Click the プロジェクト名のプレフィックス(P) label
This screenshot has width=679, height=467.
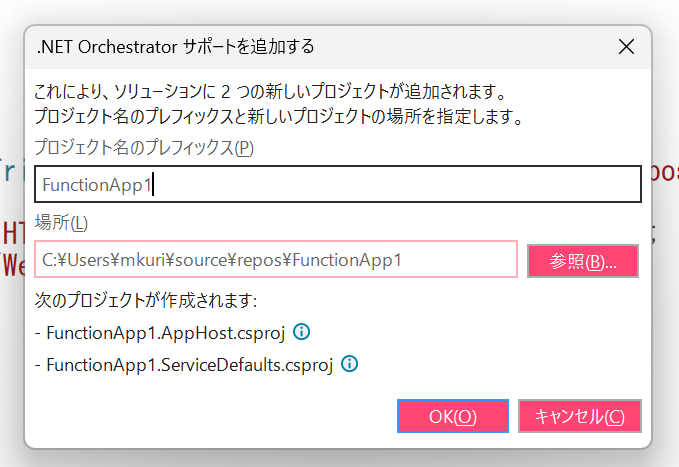point(144,148)
